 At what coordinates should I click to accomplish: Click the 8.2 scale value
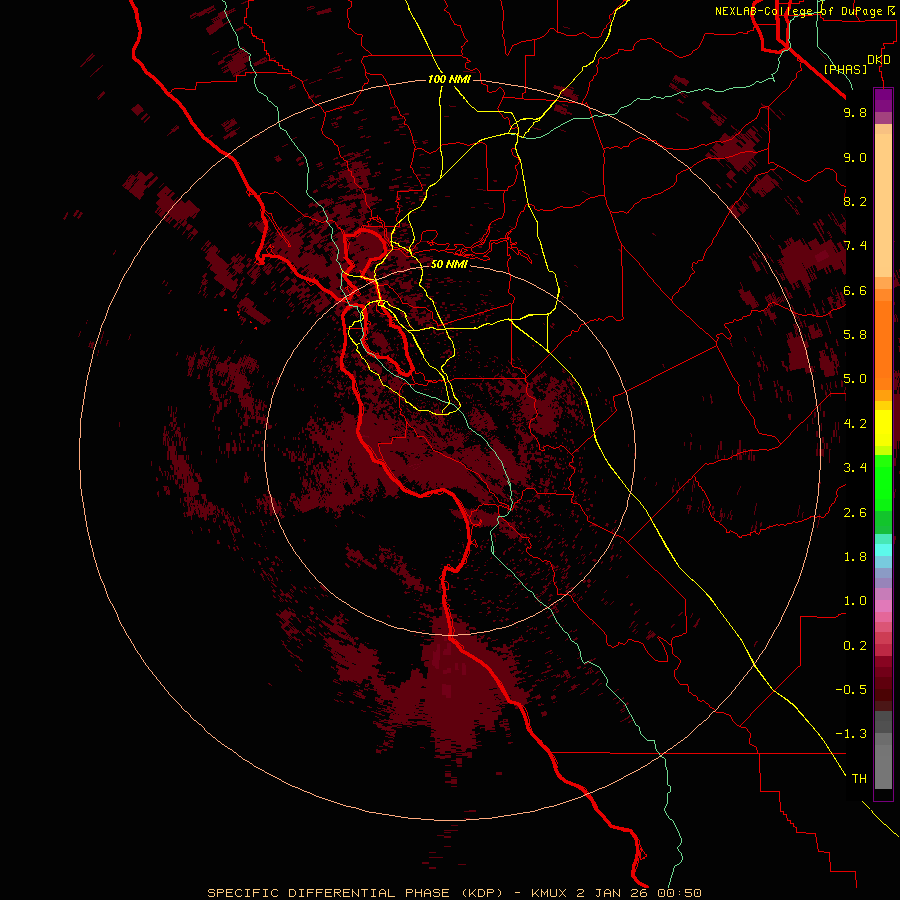(x=855, y=201)
